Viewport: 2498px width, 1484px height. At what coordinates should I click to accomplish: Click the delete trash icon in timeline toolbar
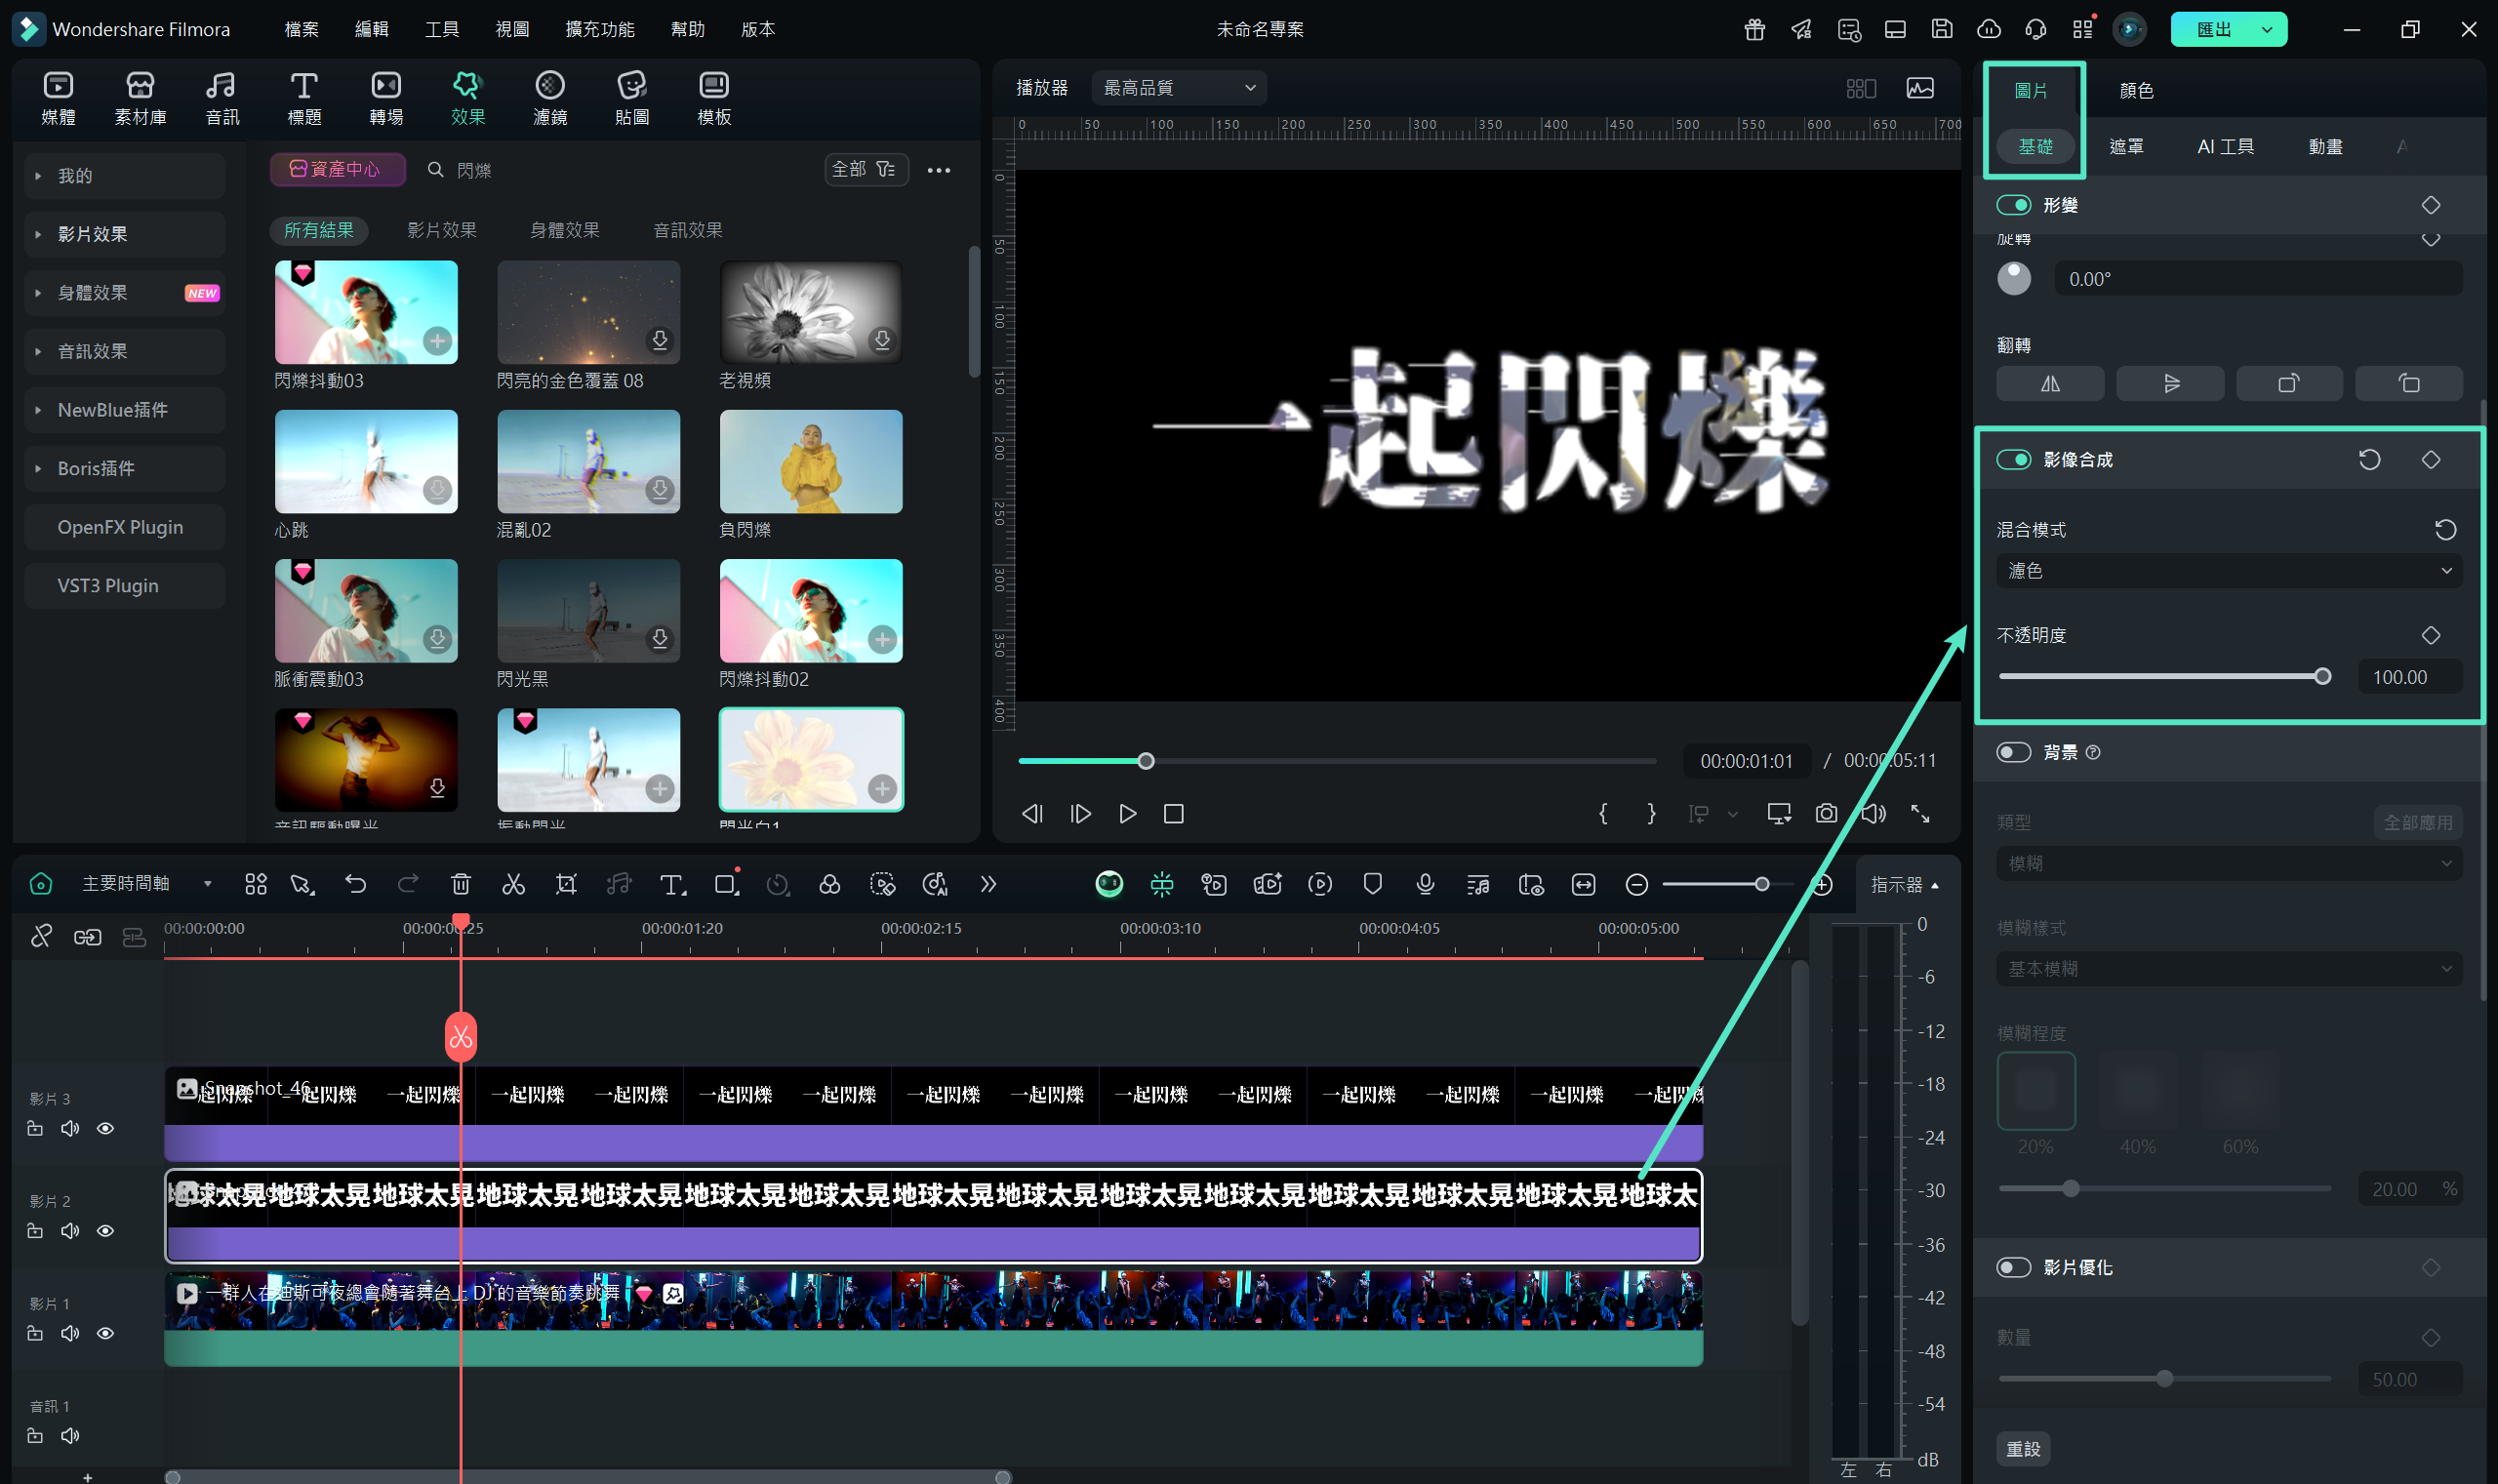tap(460, 884)
